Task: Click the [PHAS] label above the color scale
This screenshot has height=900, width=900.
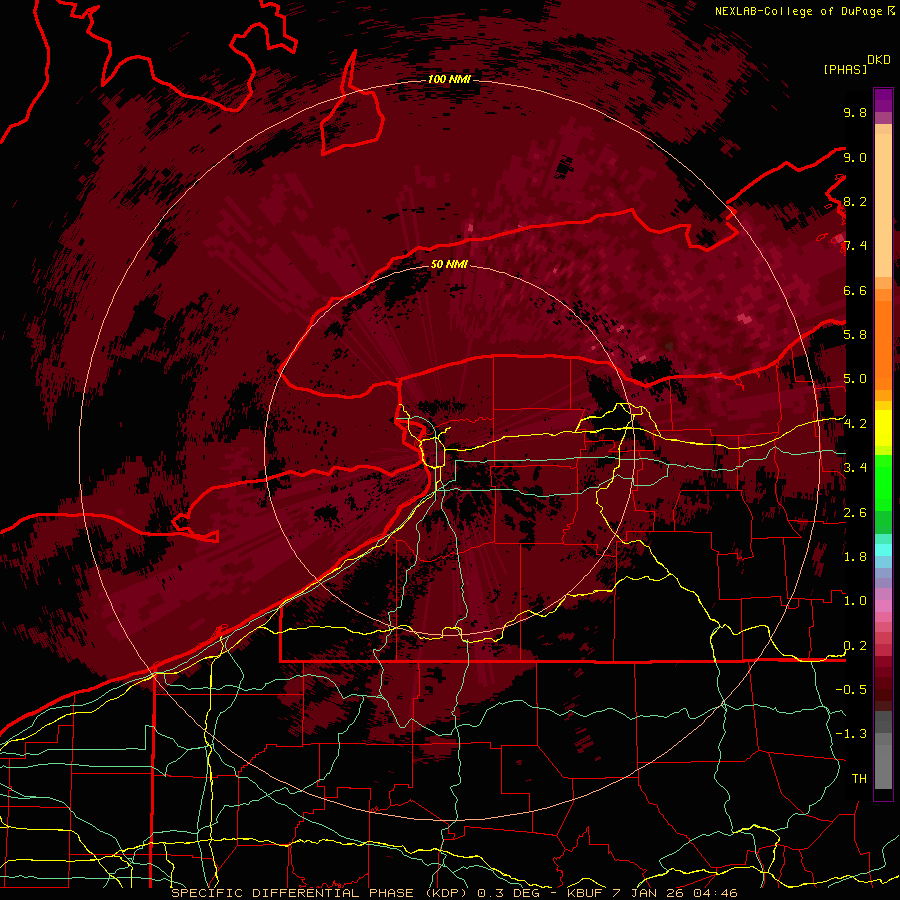Action: click(x=845, y=69)
